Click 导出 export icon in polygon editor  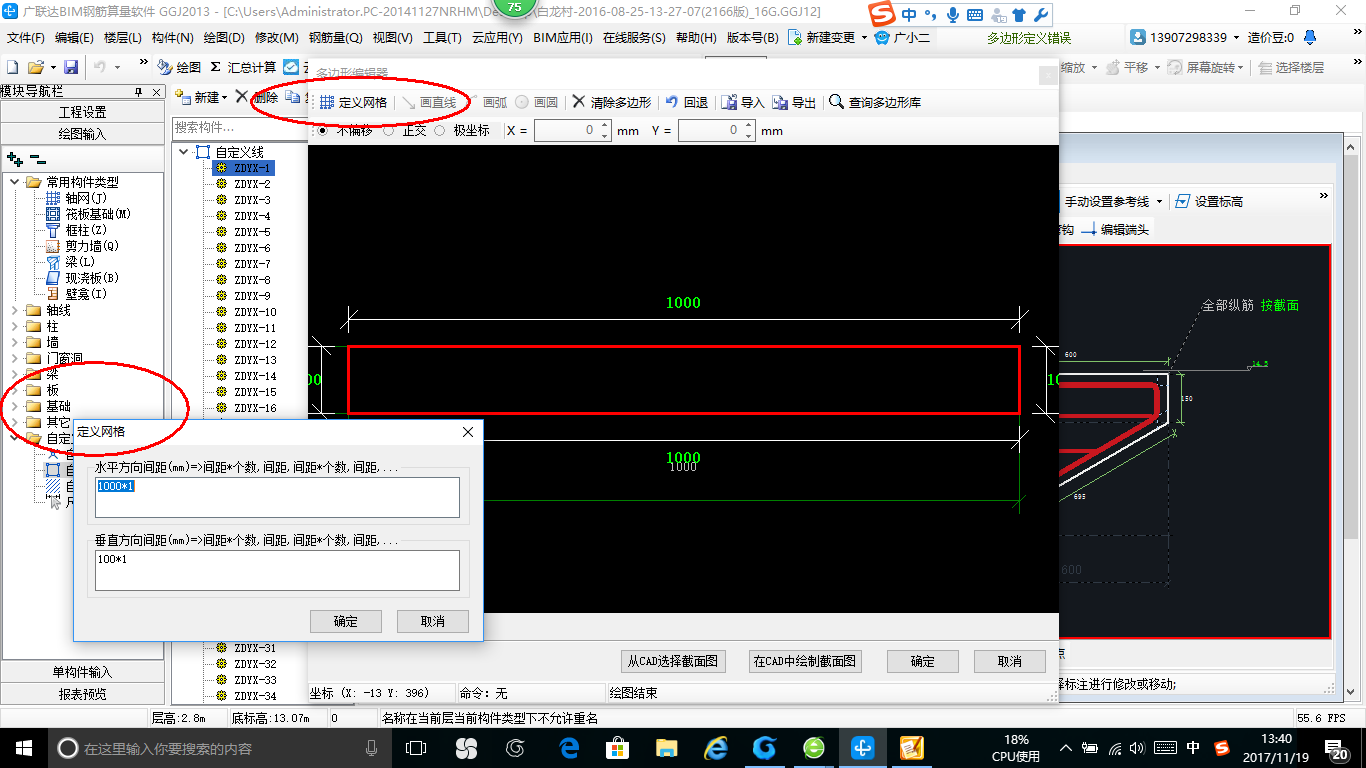pos(794,102)
